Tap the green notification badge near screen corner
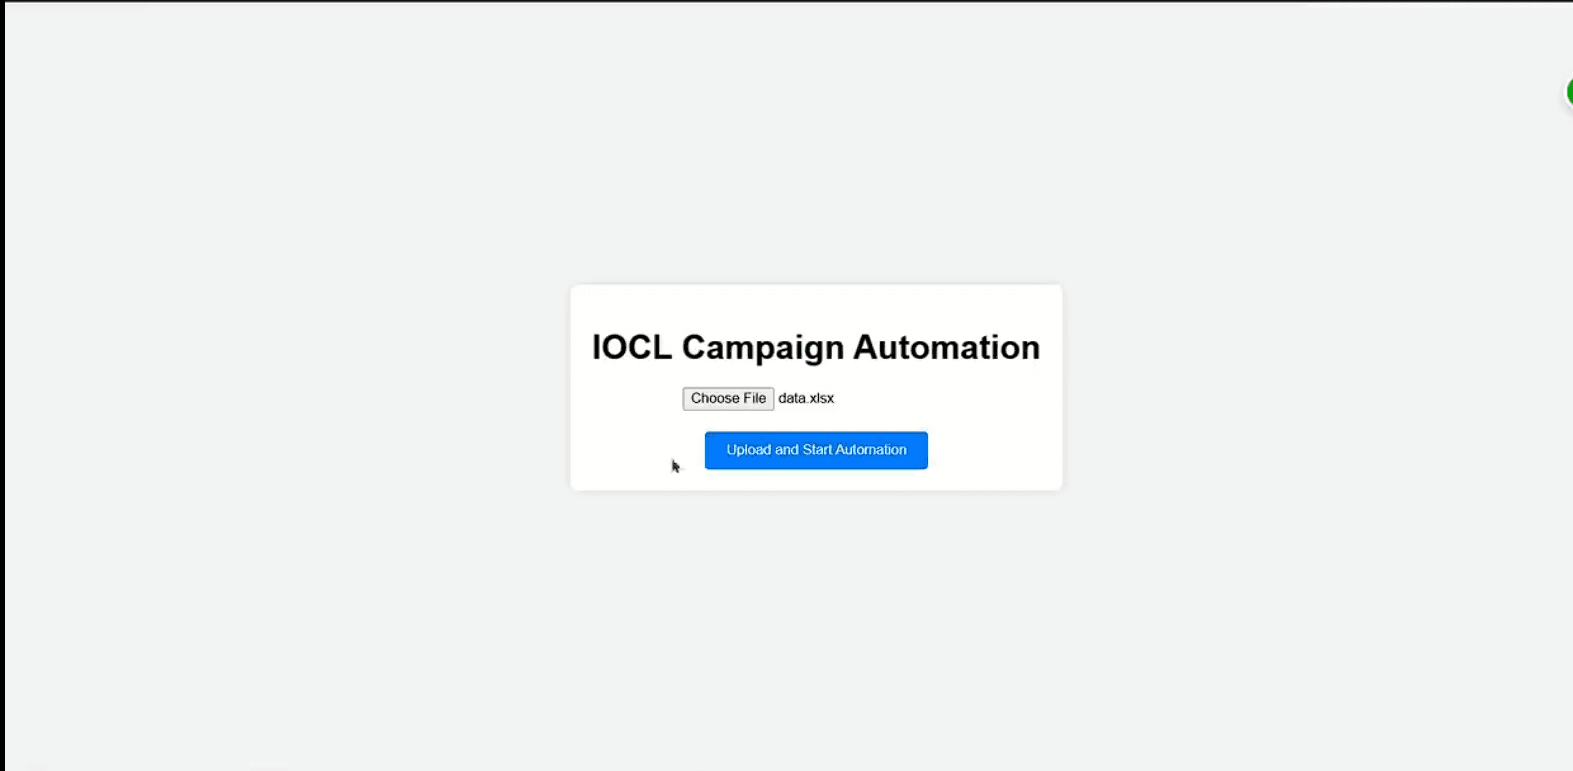This screenshot has width=1573, height=771. tap(1568, 91)
